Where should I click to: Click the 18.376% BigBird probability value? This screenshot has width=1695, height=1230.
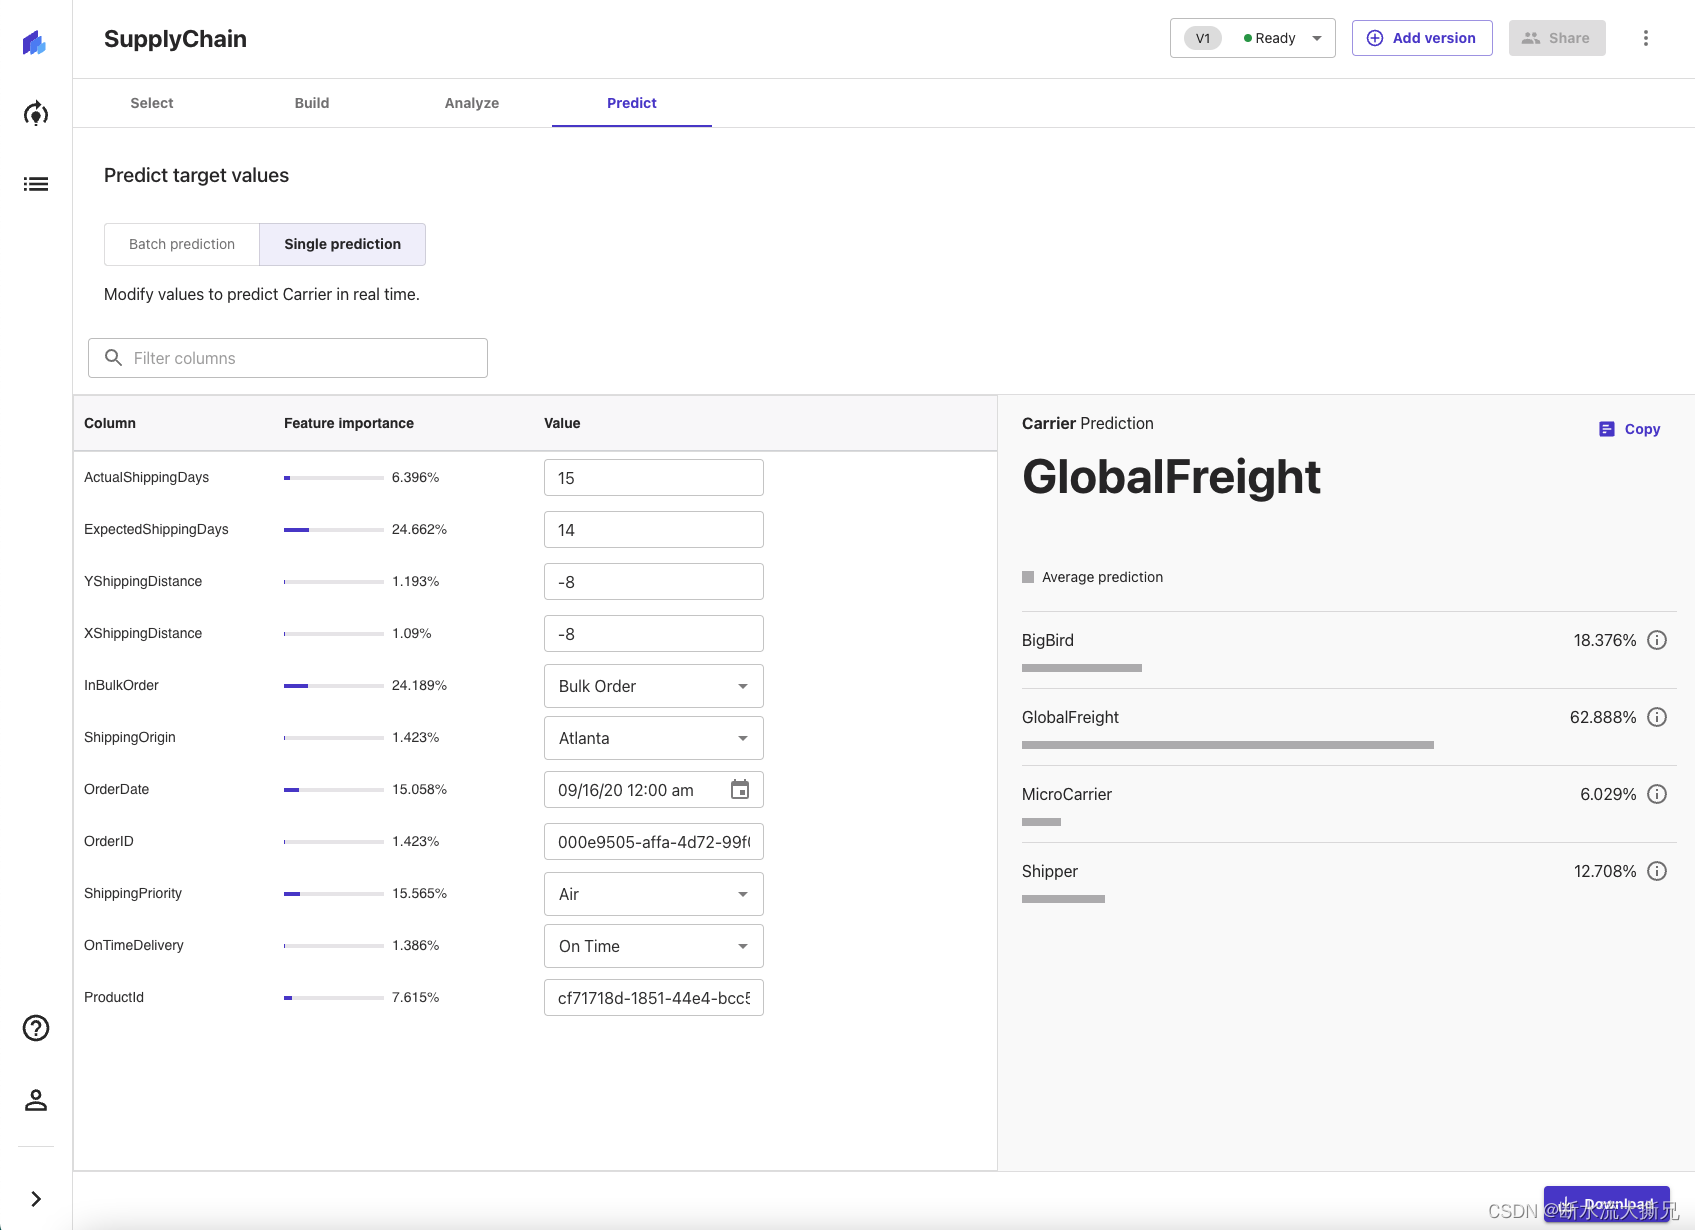click(1605, 640)
